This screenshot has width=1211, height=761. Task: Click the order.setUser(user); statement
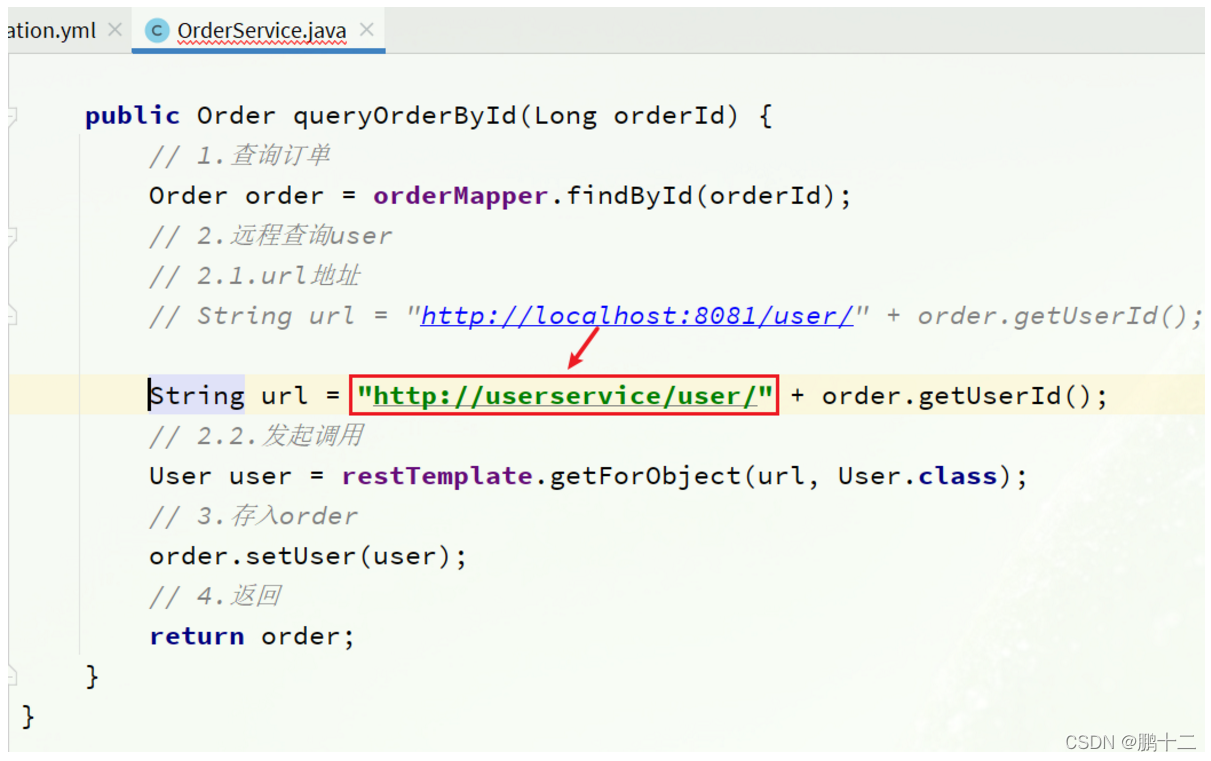308,556
